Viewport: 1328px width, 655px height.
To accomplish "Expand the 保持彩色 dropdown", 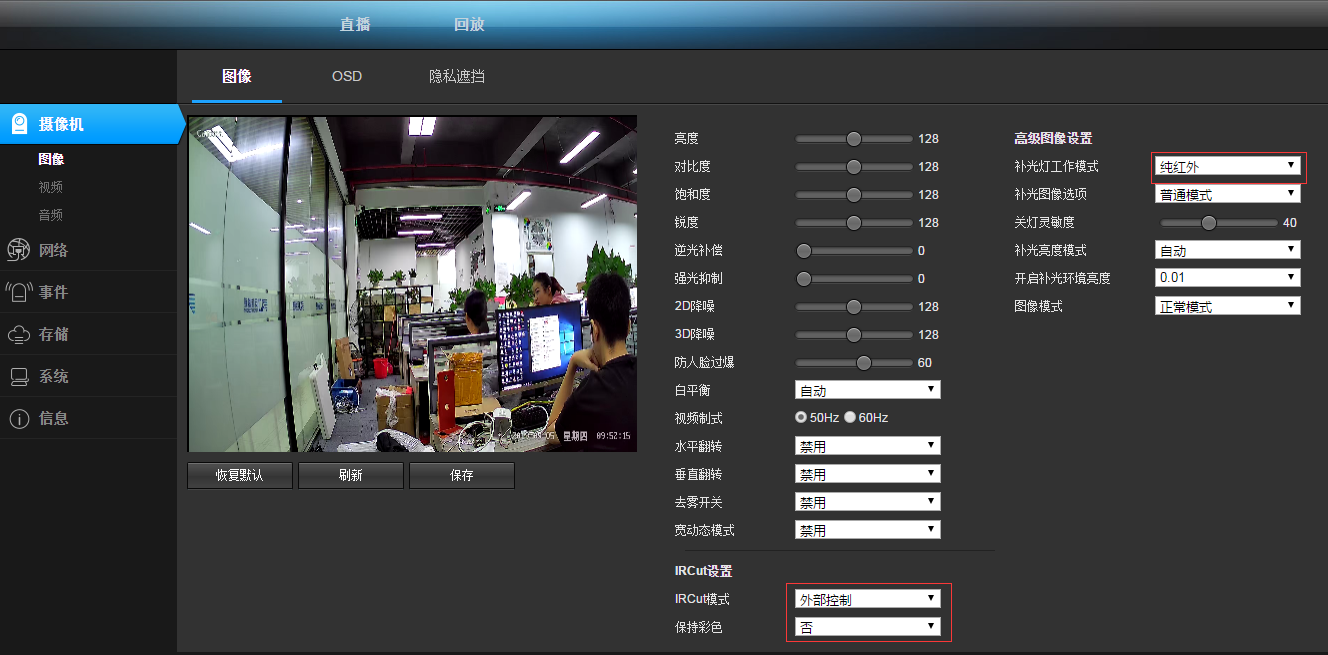I will pyautogui.click(x=867, y=627).
